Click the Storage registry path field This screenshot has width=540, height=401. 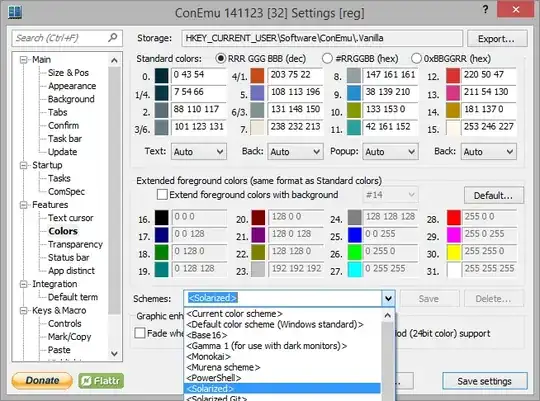pos(322,38)
